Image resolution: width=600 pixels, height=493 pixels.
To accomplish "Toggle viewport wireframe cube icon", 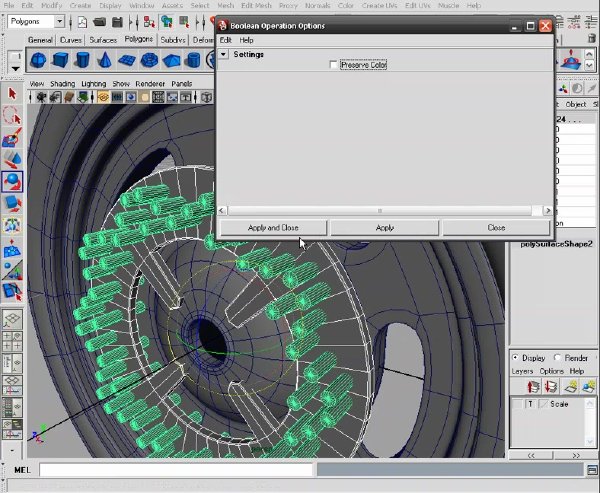I will pyautogui.click(x=207, y=97).
